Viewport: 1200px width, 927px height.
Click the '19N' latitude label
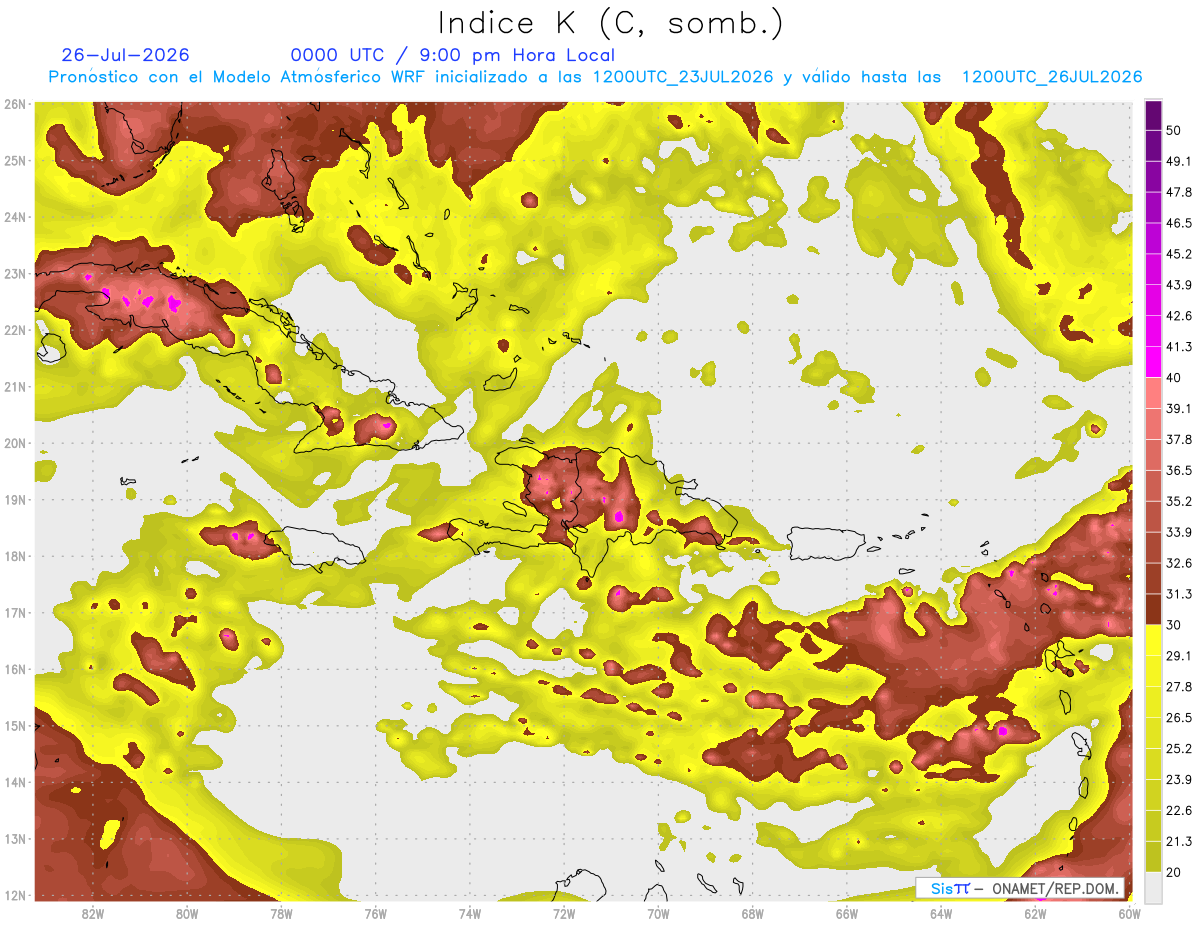click(x=14, y=499)
